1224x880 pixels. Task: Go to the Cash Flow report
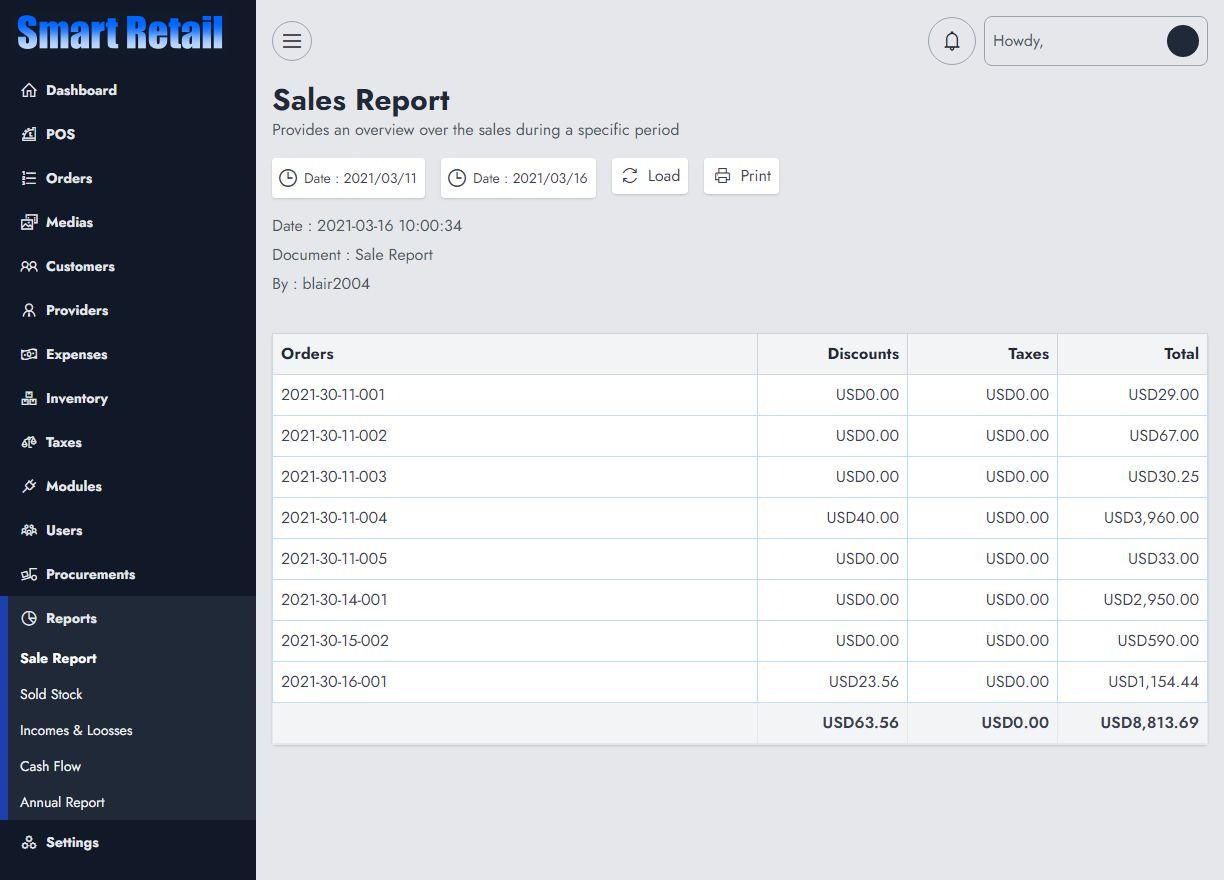50,766
